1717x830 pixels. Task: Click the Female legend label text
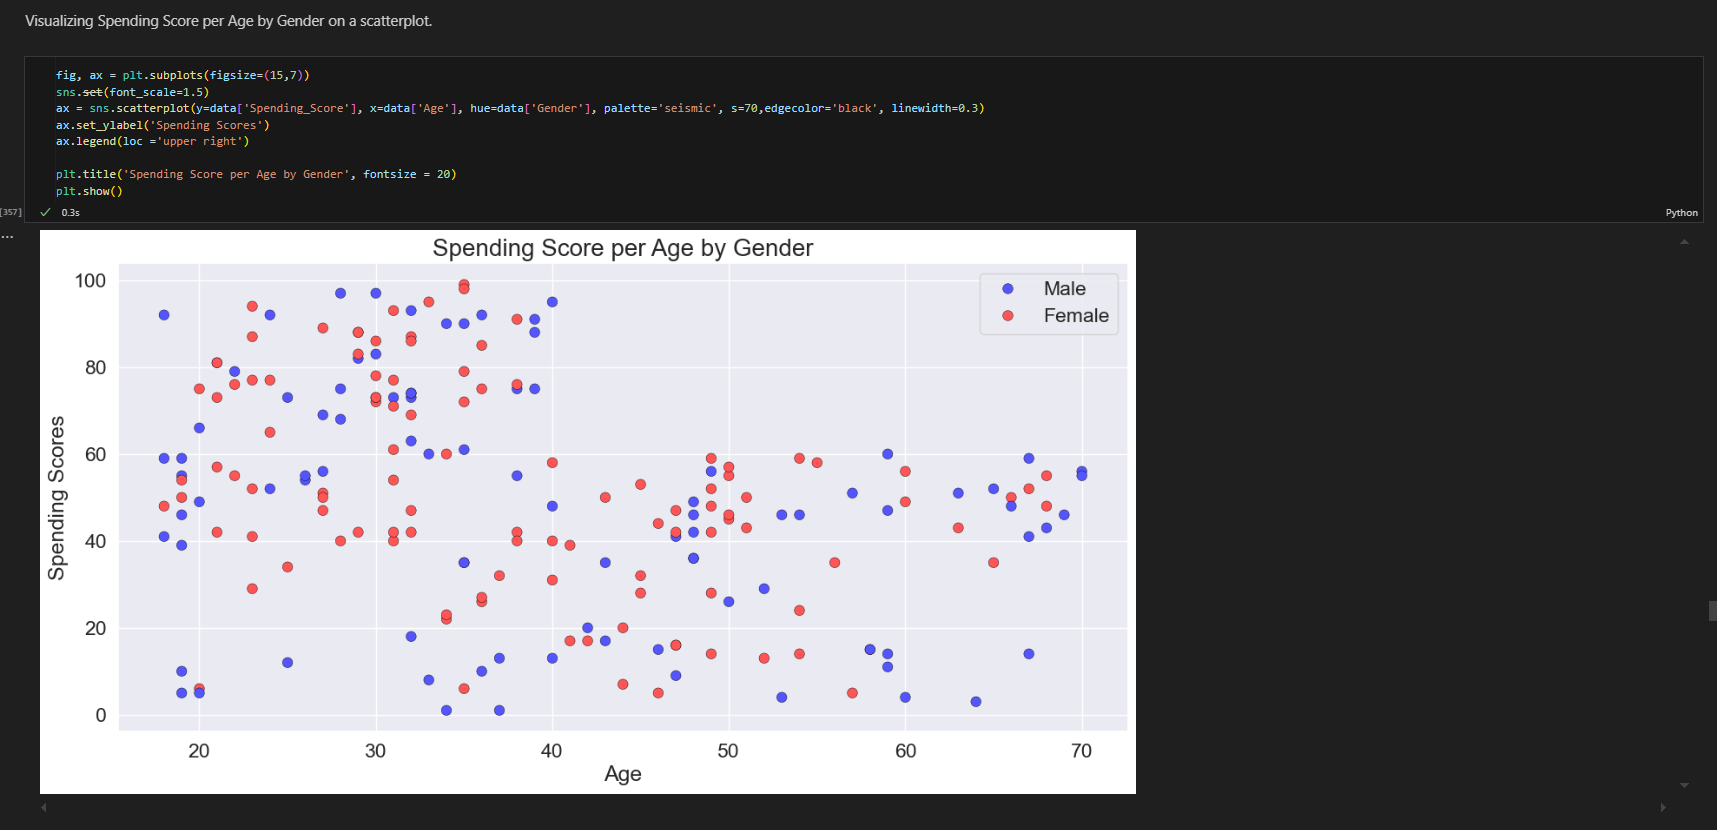1076,316
